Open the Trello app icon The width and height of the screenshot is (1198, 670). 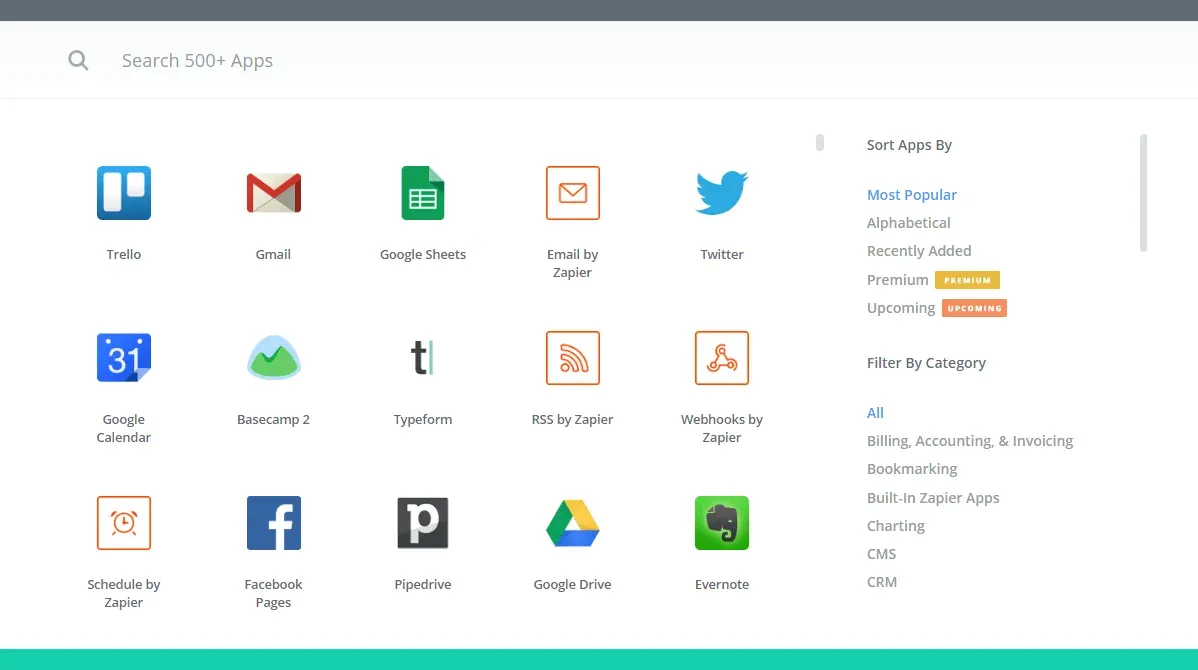[x=124, y=193]
